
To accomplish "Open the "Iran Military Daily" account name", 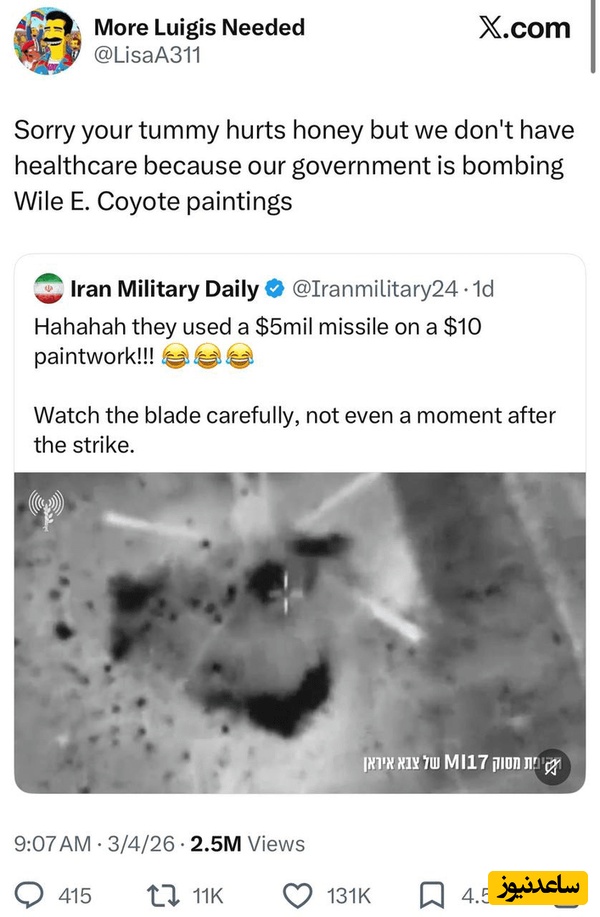I will 164,290.
